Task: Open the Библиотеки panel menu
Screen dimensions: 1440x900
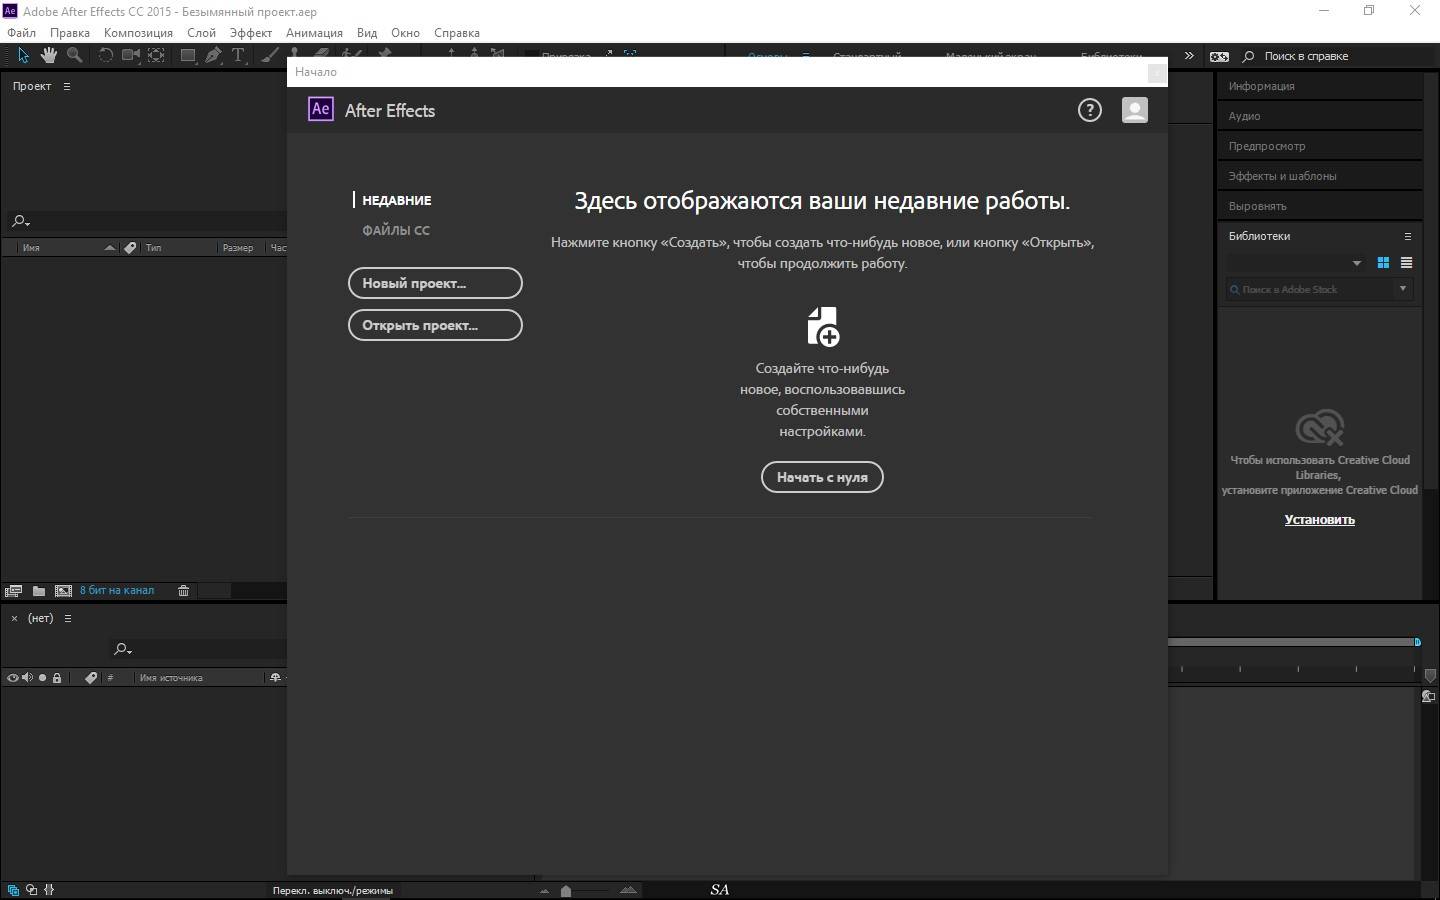Action: tap(1407, 237)
